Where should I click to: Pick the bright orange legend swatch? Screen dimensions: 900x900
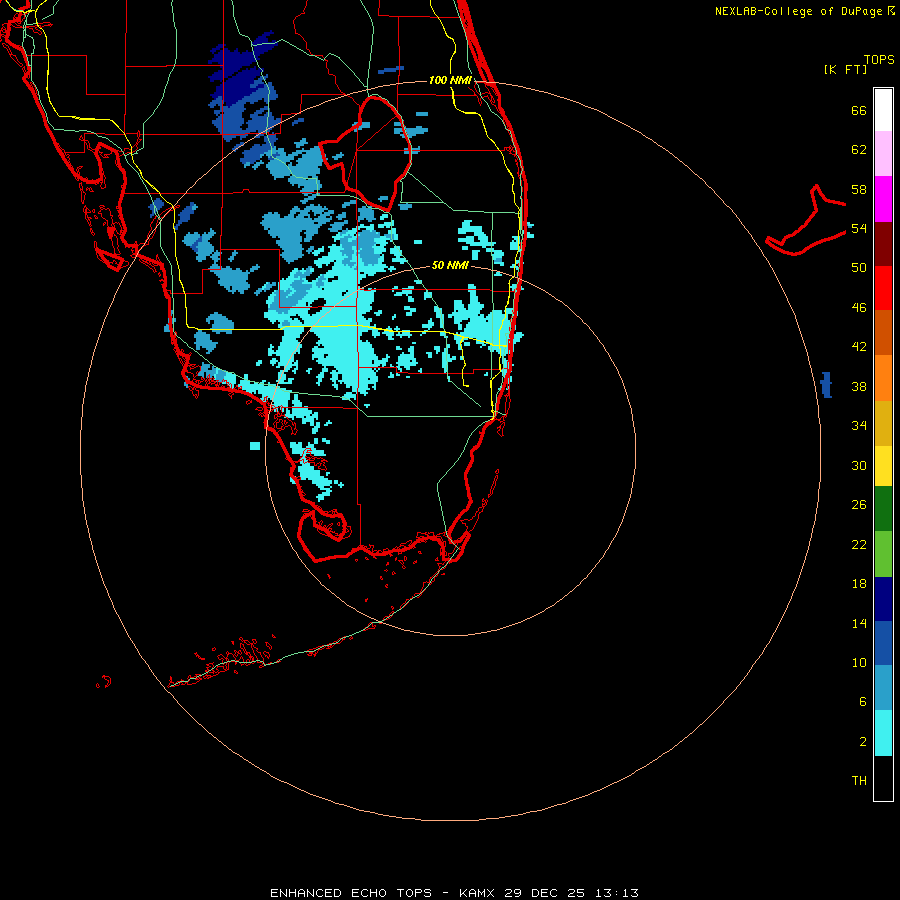pos(883,378)
